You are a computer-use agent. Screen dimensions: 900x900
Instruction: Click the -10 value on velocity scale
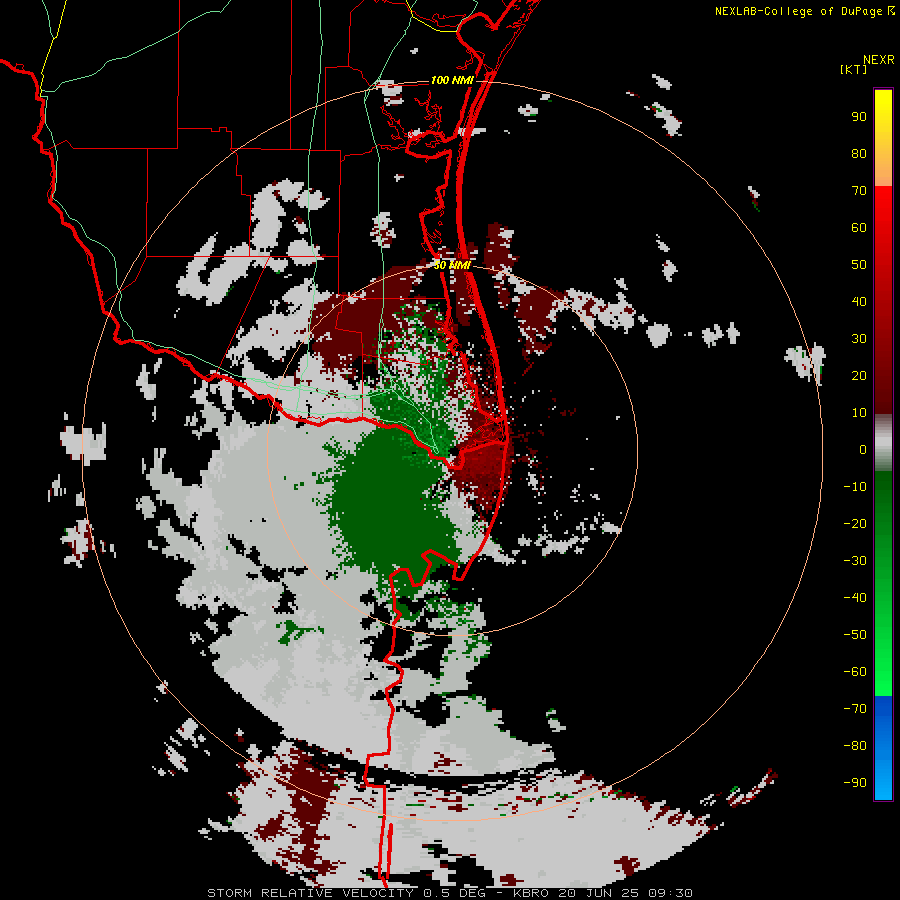[x=855, y=487]
